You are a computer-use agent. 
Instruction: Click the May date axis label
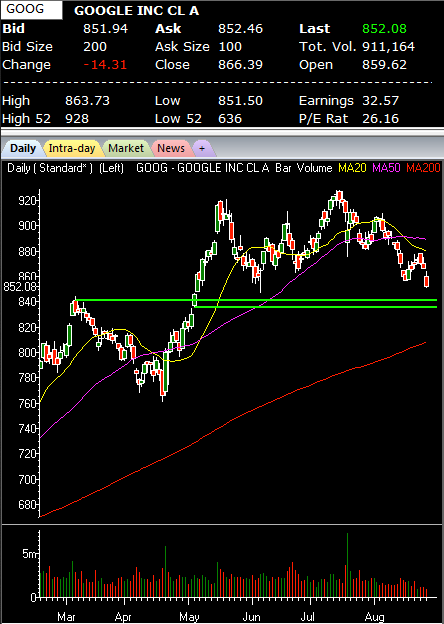click(189, 617)
